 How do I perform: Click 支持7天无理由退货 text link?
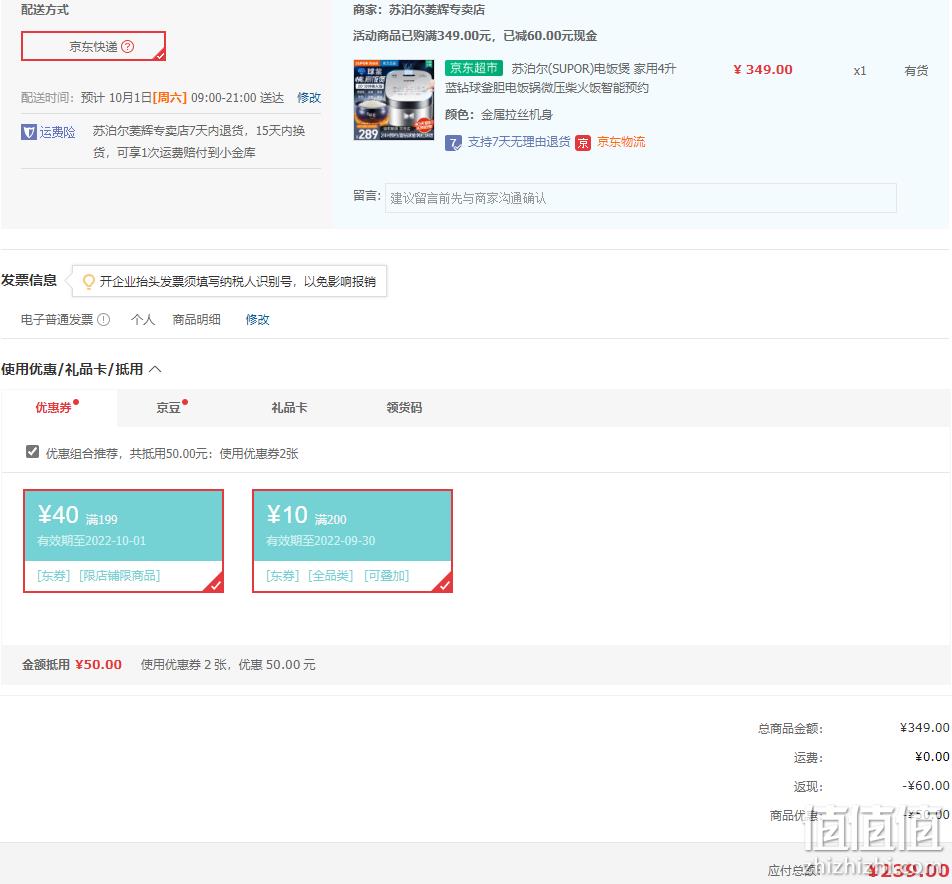[519, 142]
